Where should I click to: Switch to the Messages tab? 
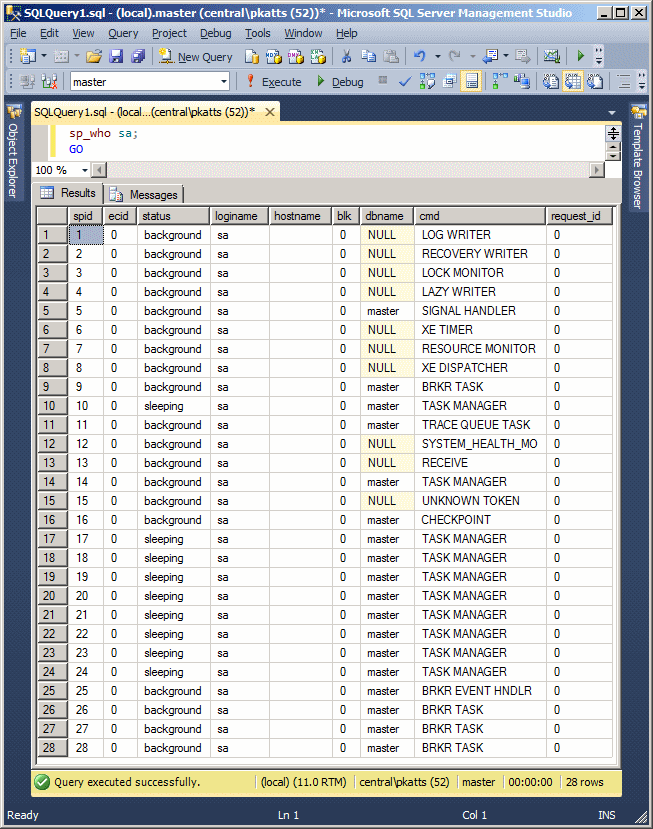point(144,195)
